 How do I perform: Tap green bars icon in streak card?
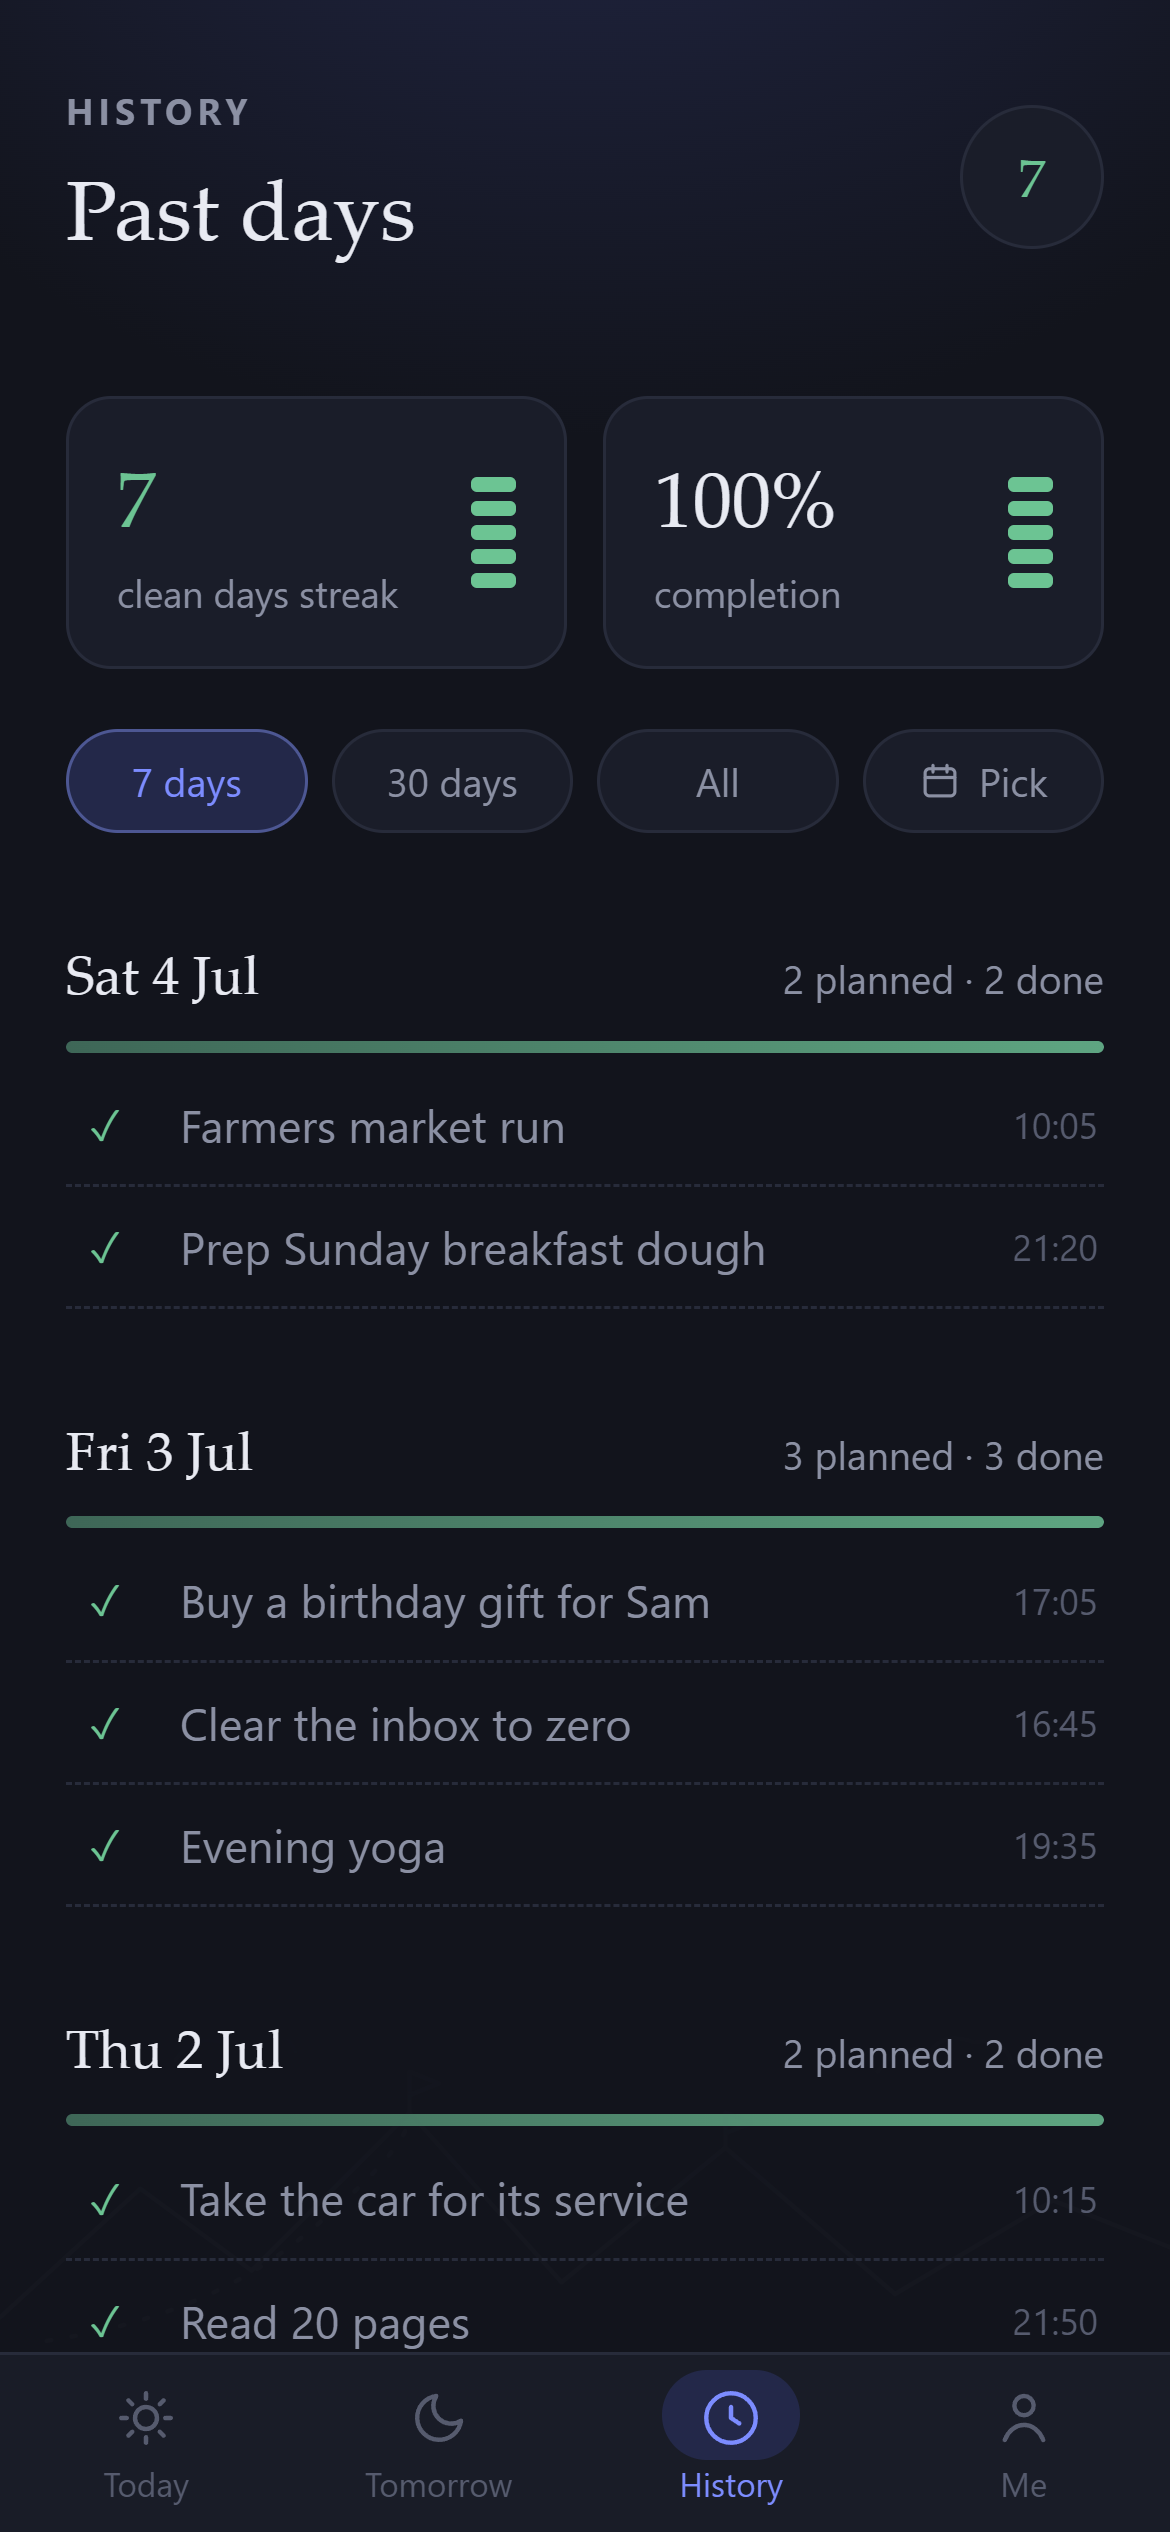click(493, 532)
